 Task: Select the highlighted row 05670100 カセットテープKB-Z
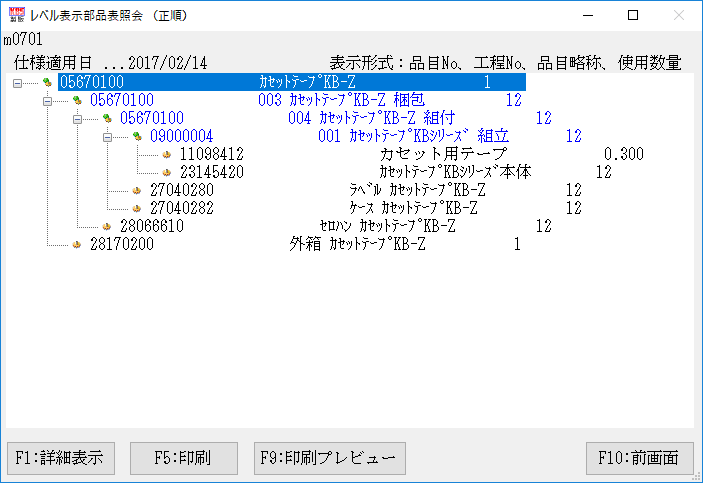tap(292, 82)
